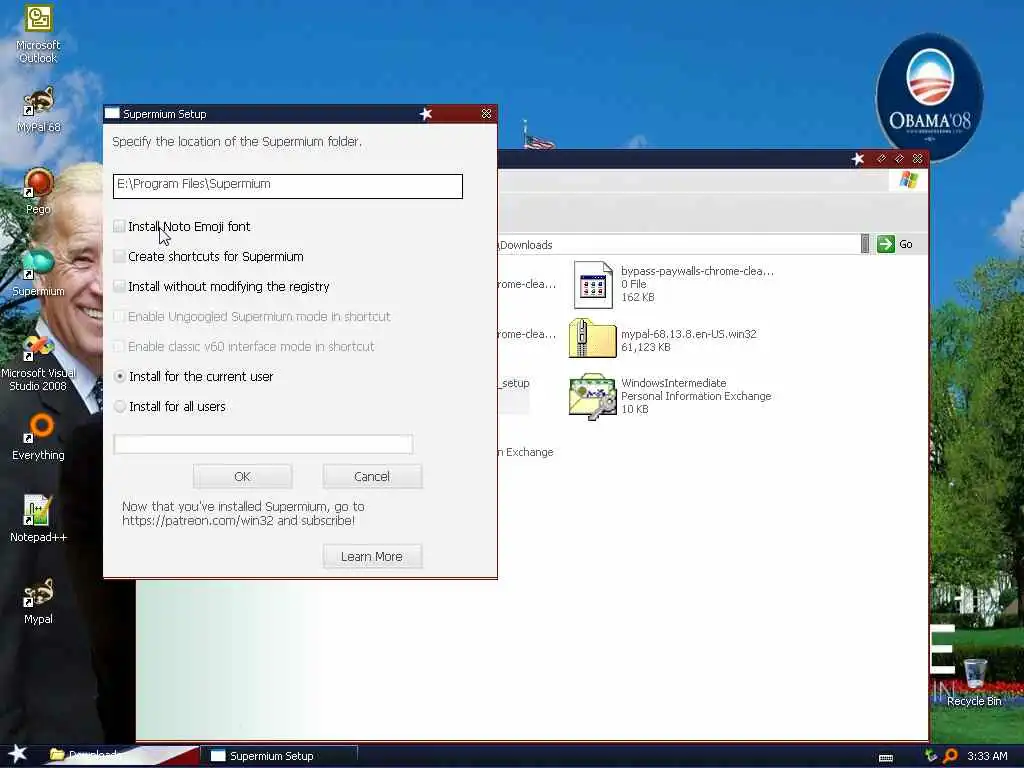This screenshot has width=1024, height=768.
Task: Click star icon in Supermium Setup title bar
Action: click(x=426, y=114)
